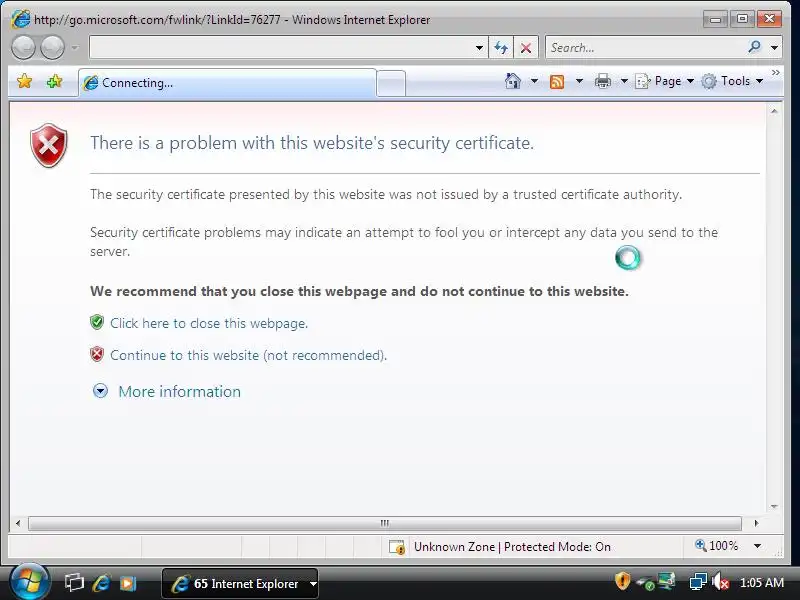Open the Page menu
The image size is (800, 600).
tap(664, 81)
